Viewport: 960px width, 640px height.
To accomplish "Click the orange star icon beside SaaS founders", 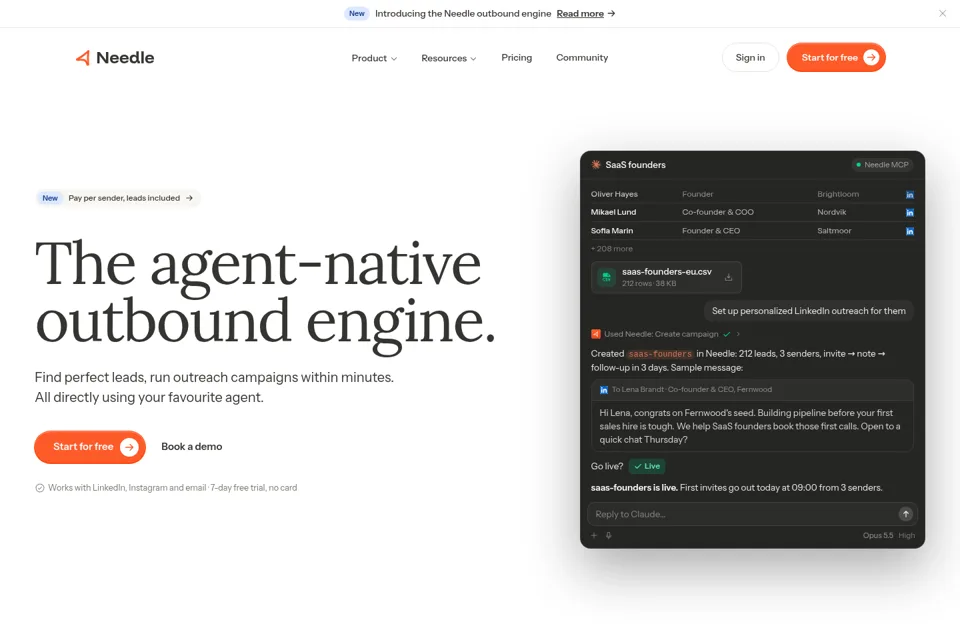I will point(596,165).
